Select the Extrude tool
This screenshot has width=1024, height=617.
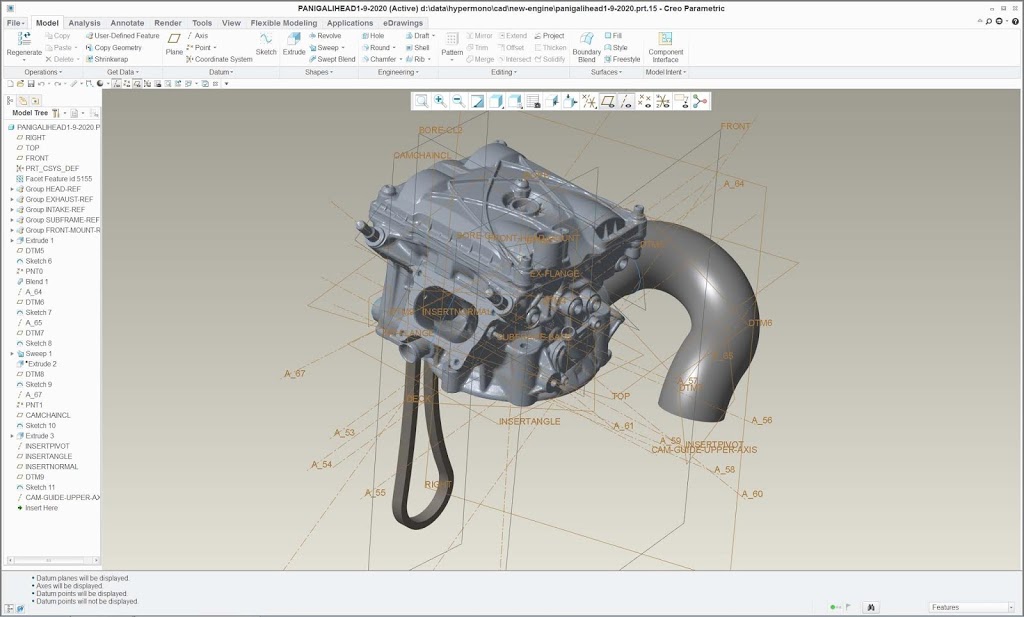click(x=294, y=40)
